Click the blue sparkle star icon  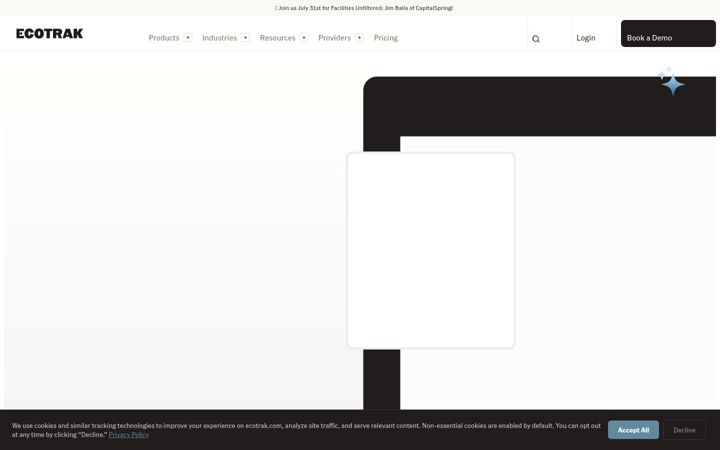[x=671, y=82]
